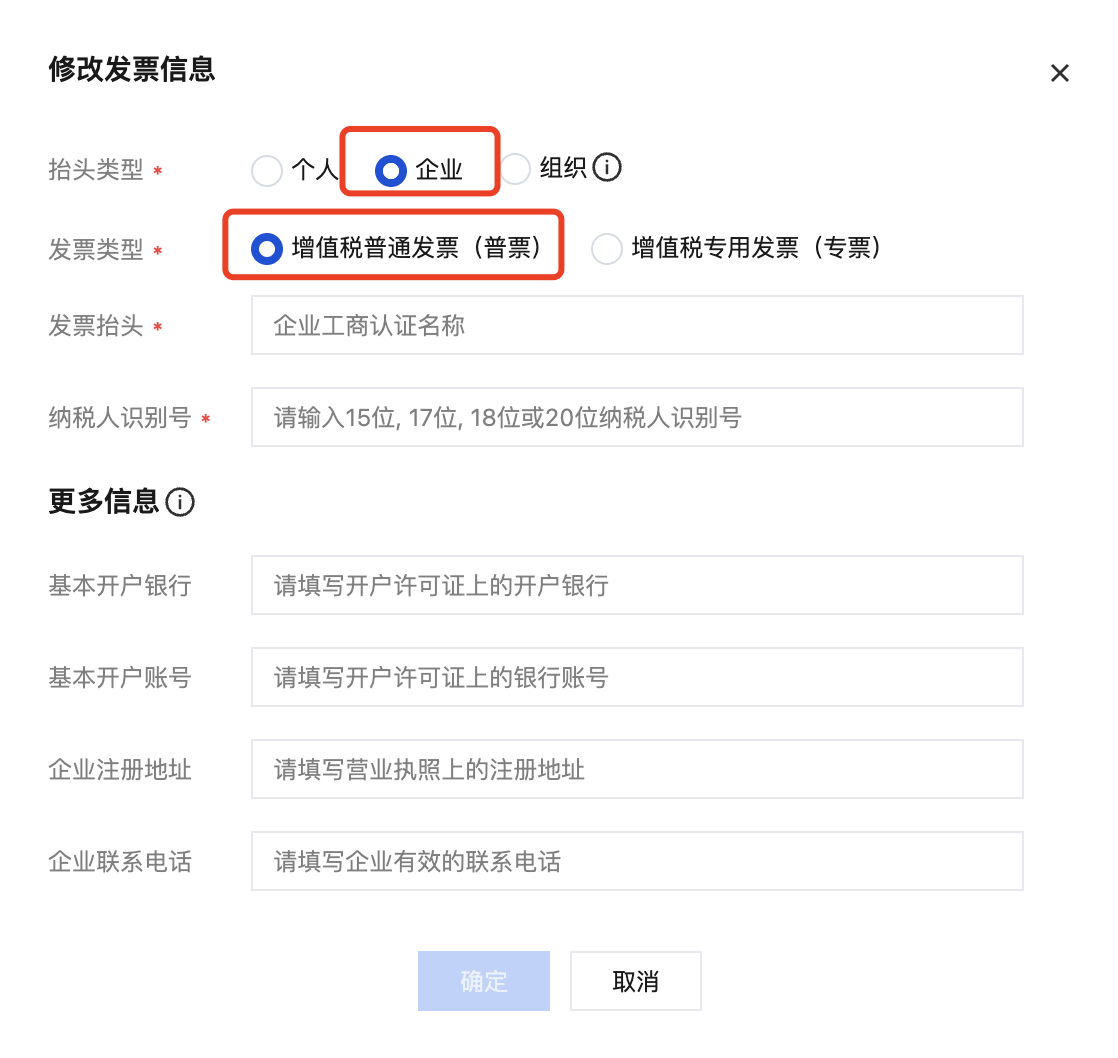Click the info icon beside 组织
This screenshot has height=1058, width=1118.
[607, 168]
